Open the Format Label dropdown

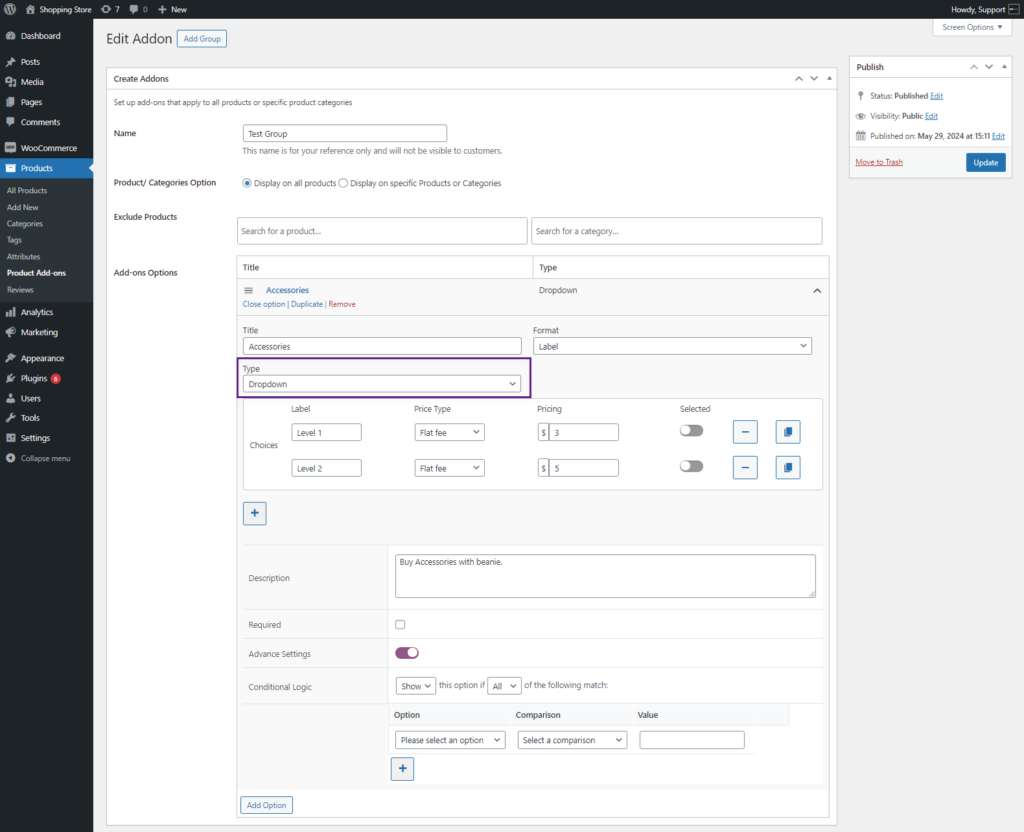pos(672,346)
